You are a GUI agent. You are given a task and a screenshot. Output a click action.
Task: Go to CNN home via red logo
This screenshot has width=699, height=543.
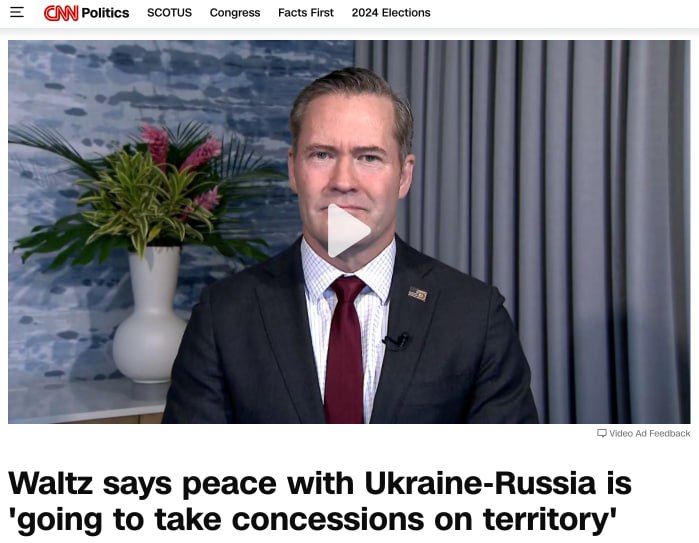[x=61, y=13]
